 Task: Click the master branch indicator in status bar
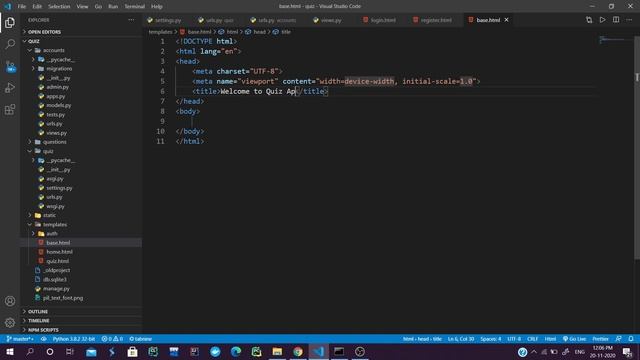click(20, 339)
